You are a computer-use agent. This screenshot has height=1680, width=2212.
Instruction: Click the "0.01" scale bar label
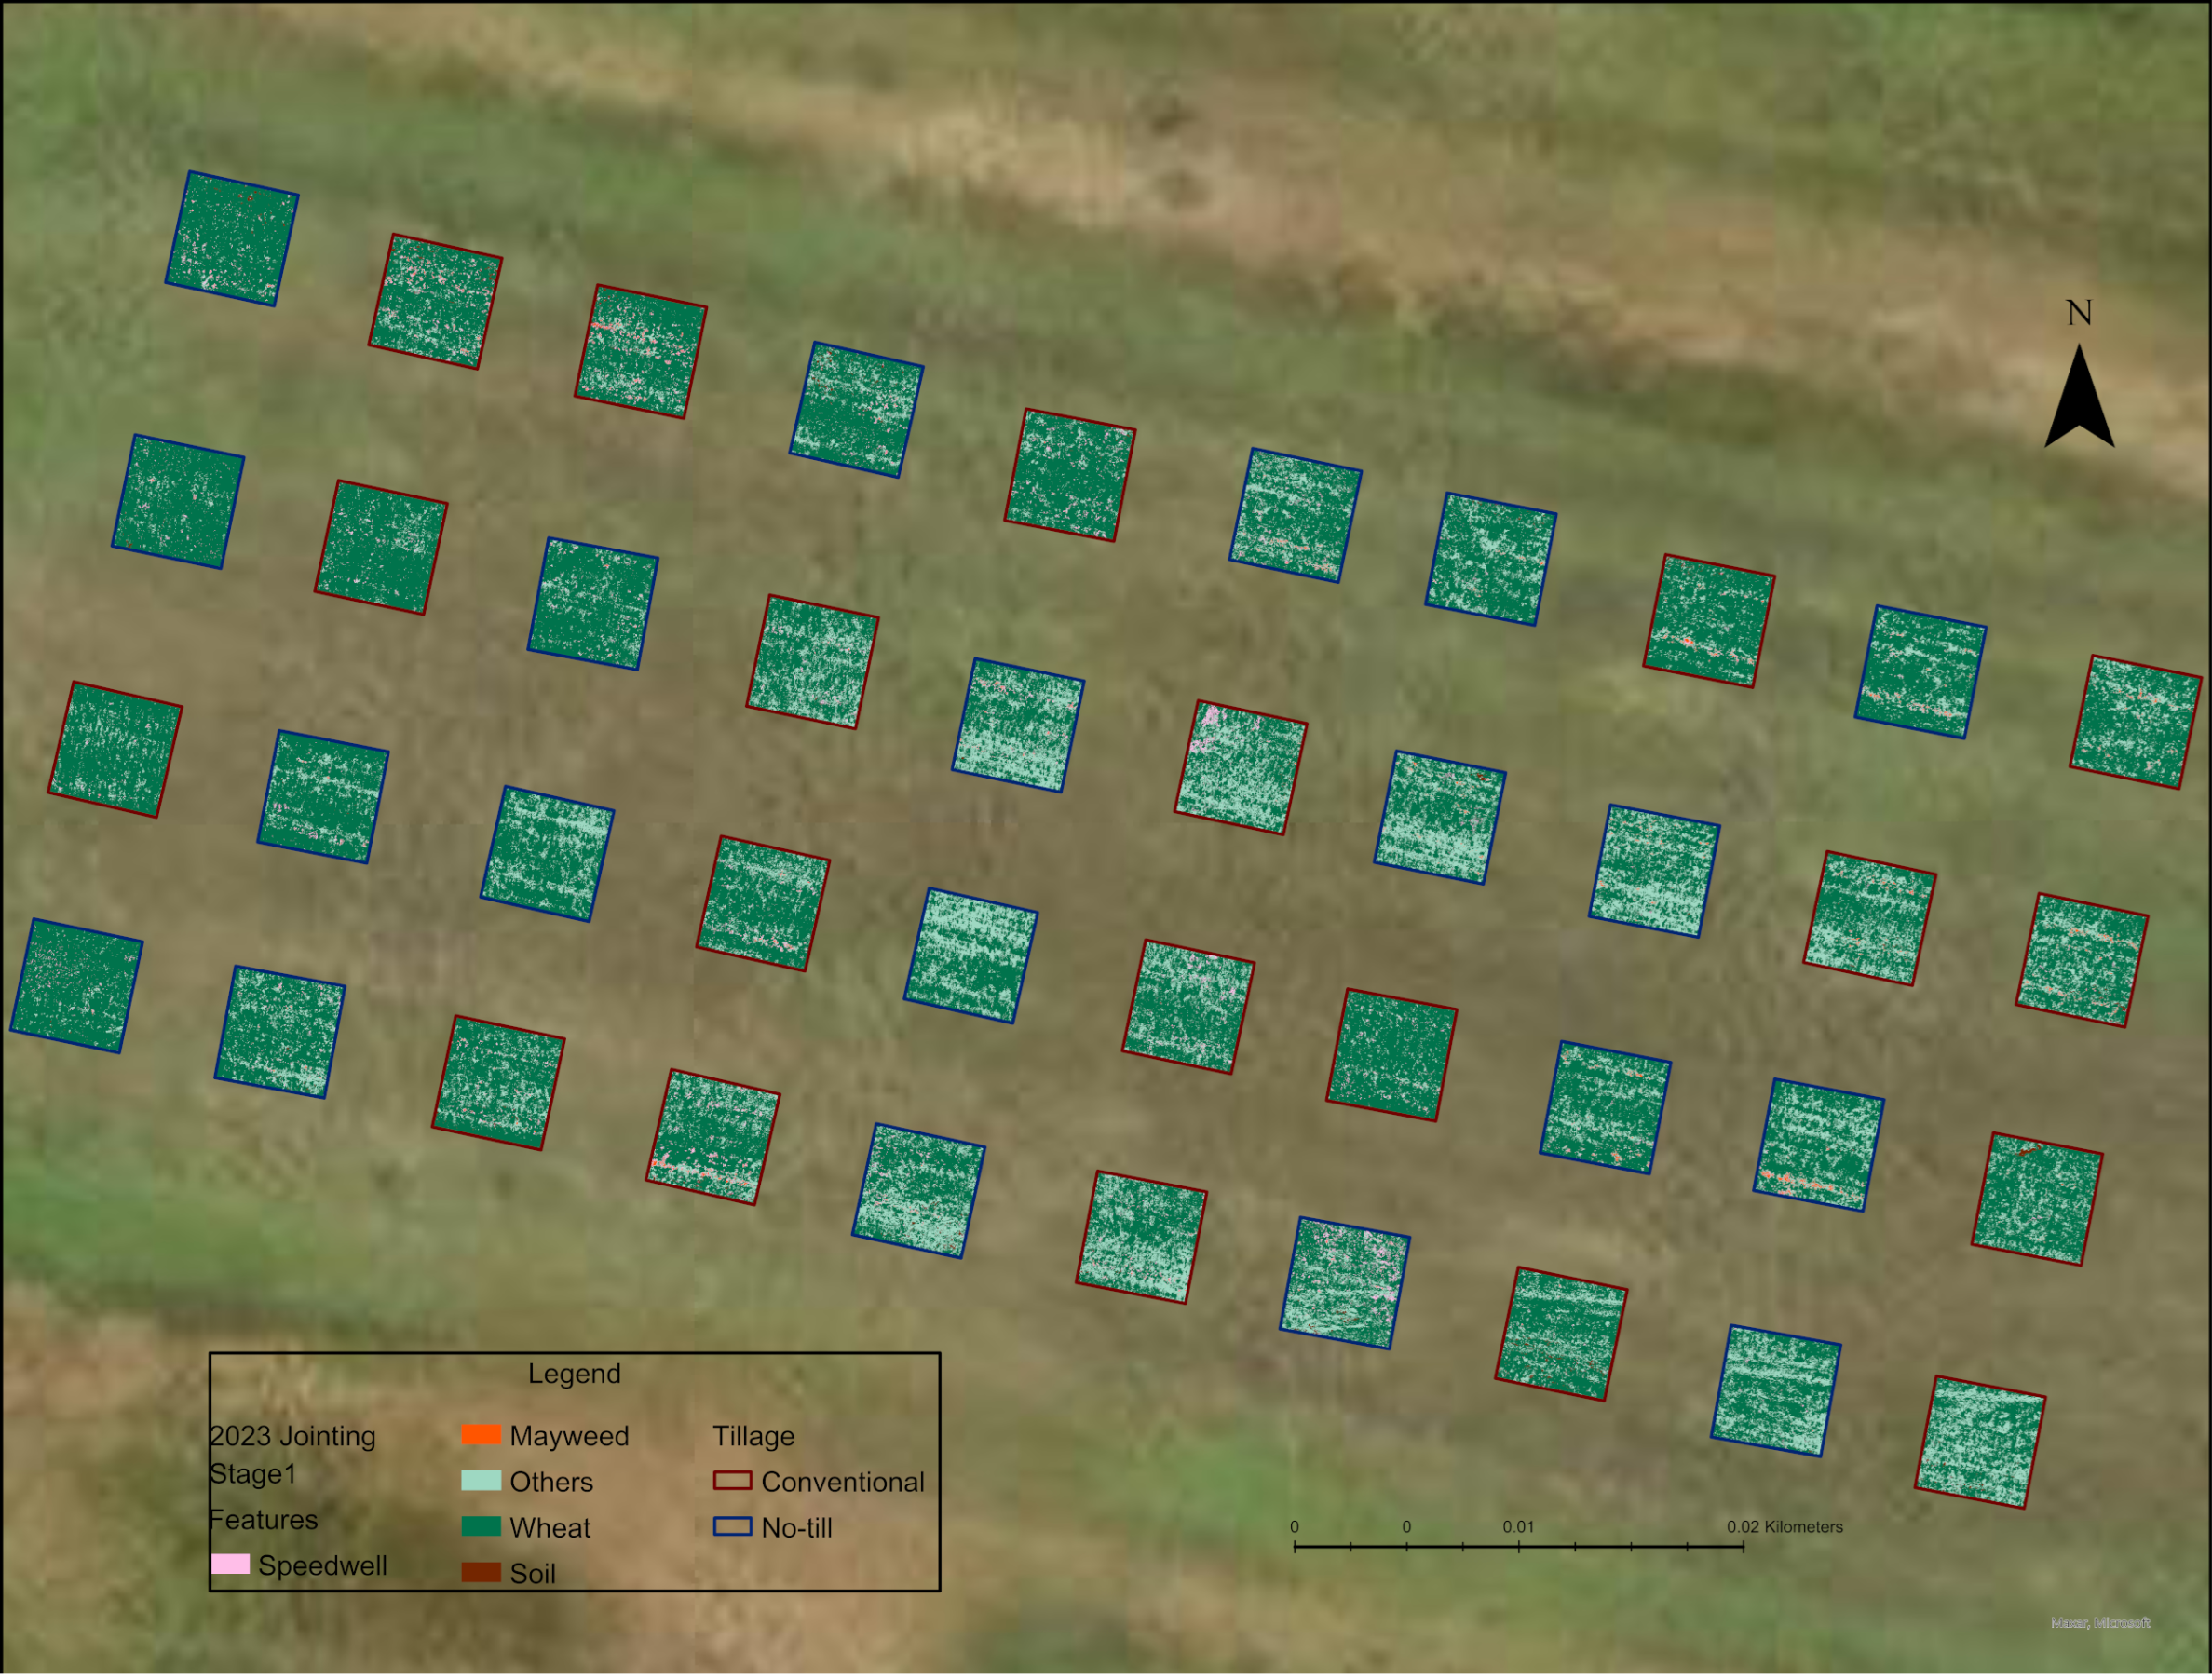coord(1518,1527)
